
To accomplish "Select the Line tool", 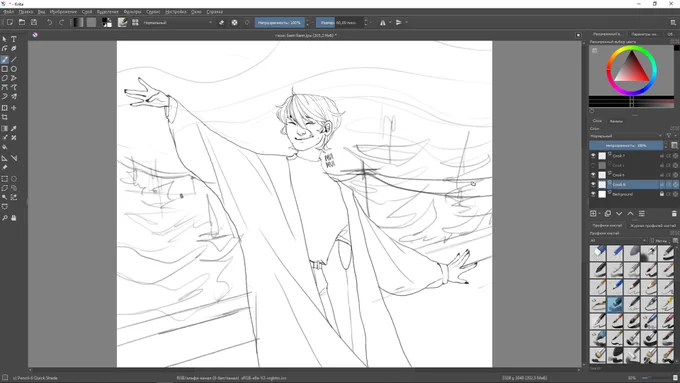I will pyautogui.click(x=14, y=60).
